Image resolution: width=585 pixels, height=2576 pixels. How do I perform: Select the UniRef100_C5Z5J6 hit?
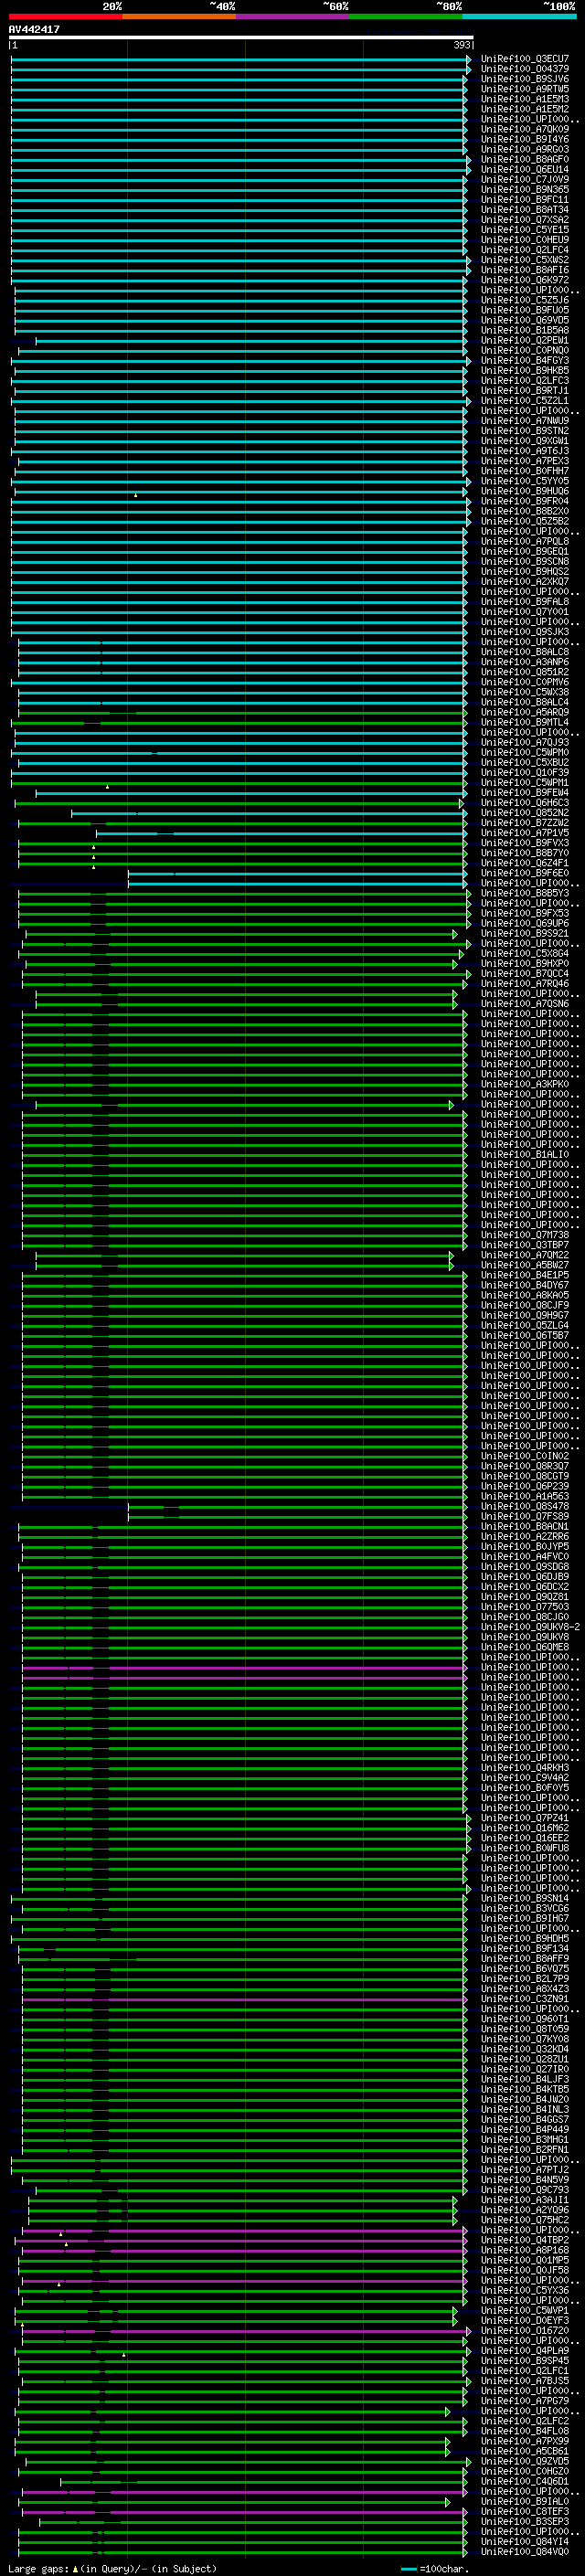click(x=524, y=300)
